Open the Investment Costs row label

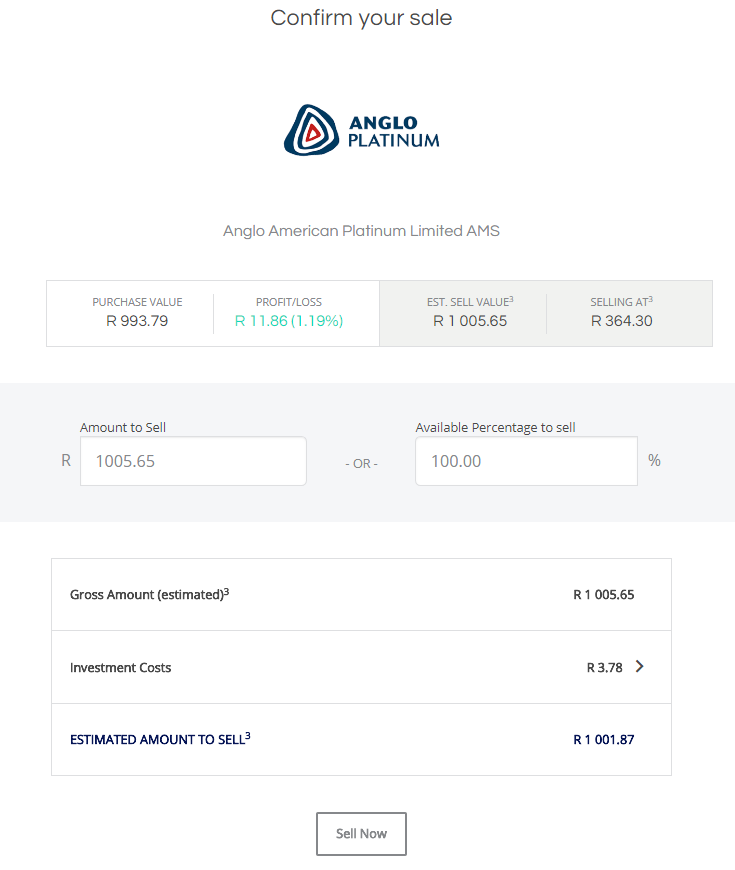(x=120, y=667)
